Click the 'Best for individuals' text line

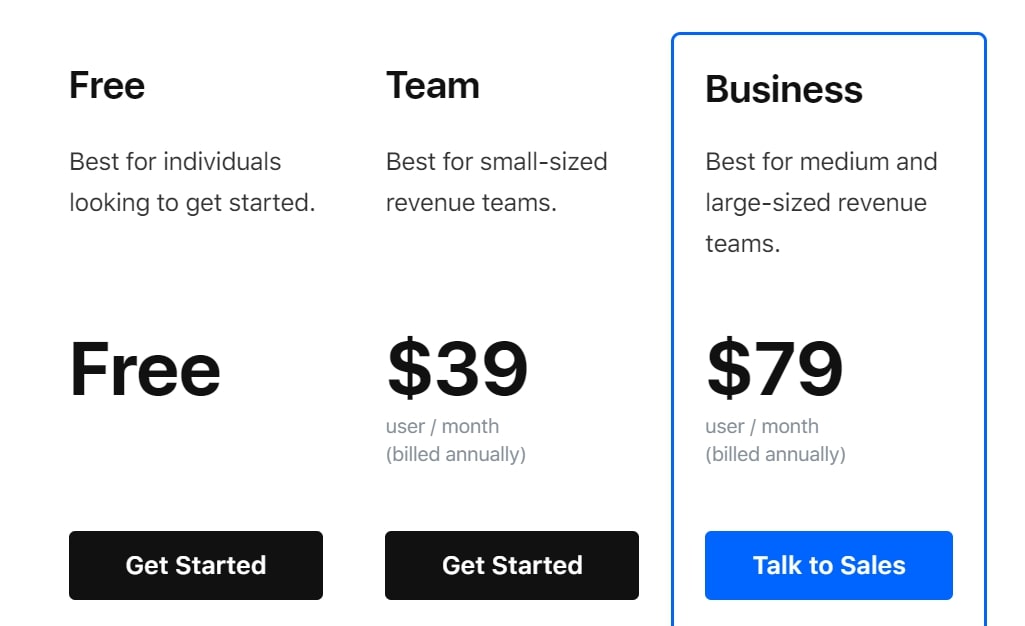175,161
